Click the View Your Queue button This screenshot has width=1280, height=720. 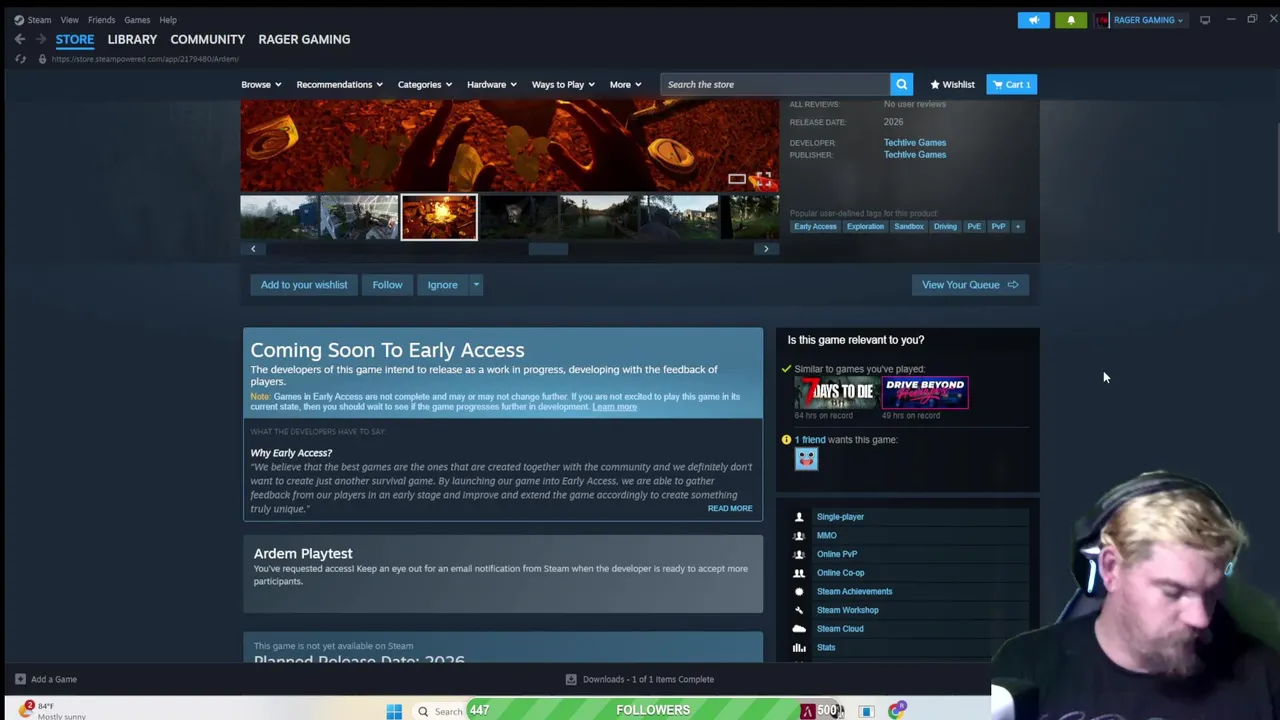click(970, 285)
